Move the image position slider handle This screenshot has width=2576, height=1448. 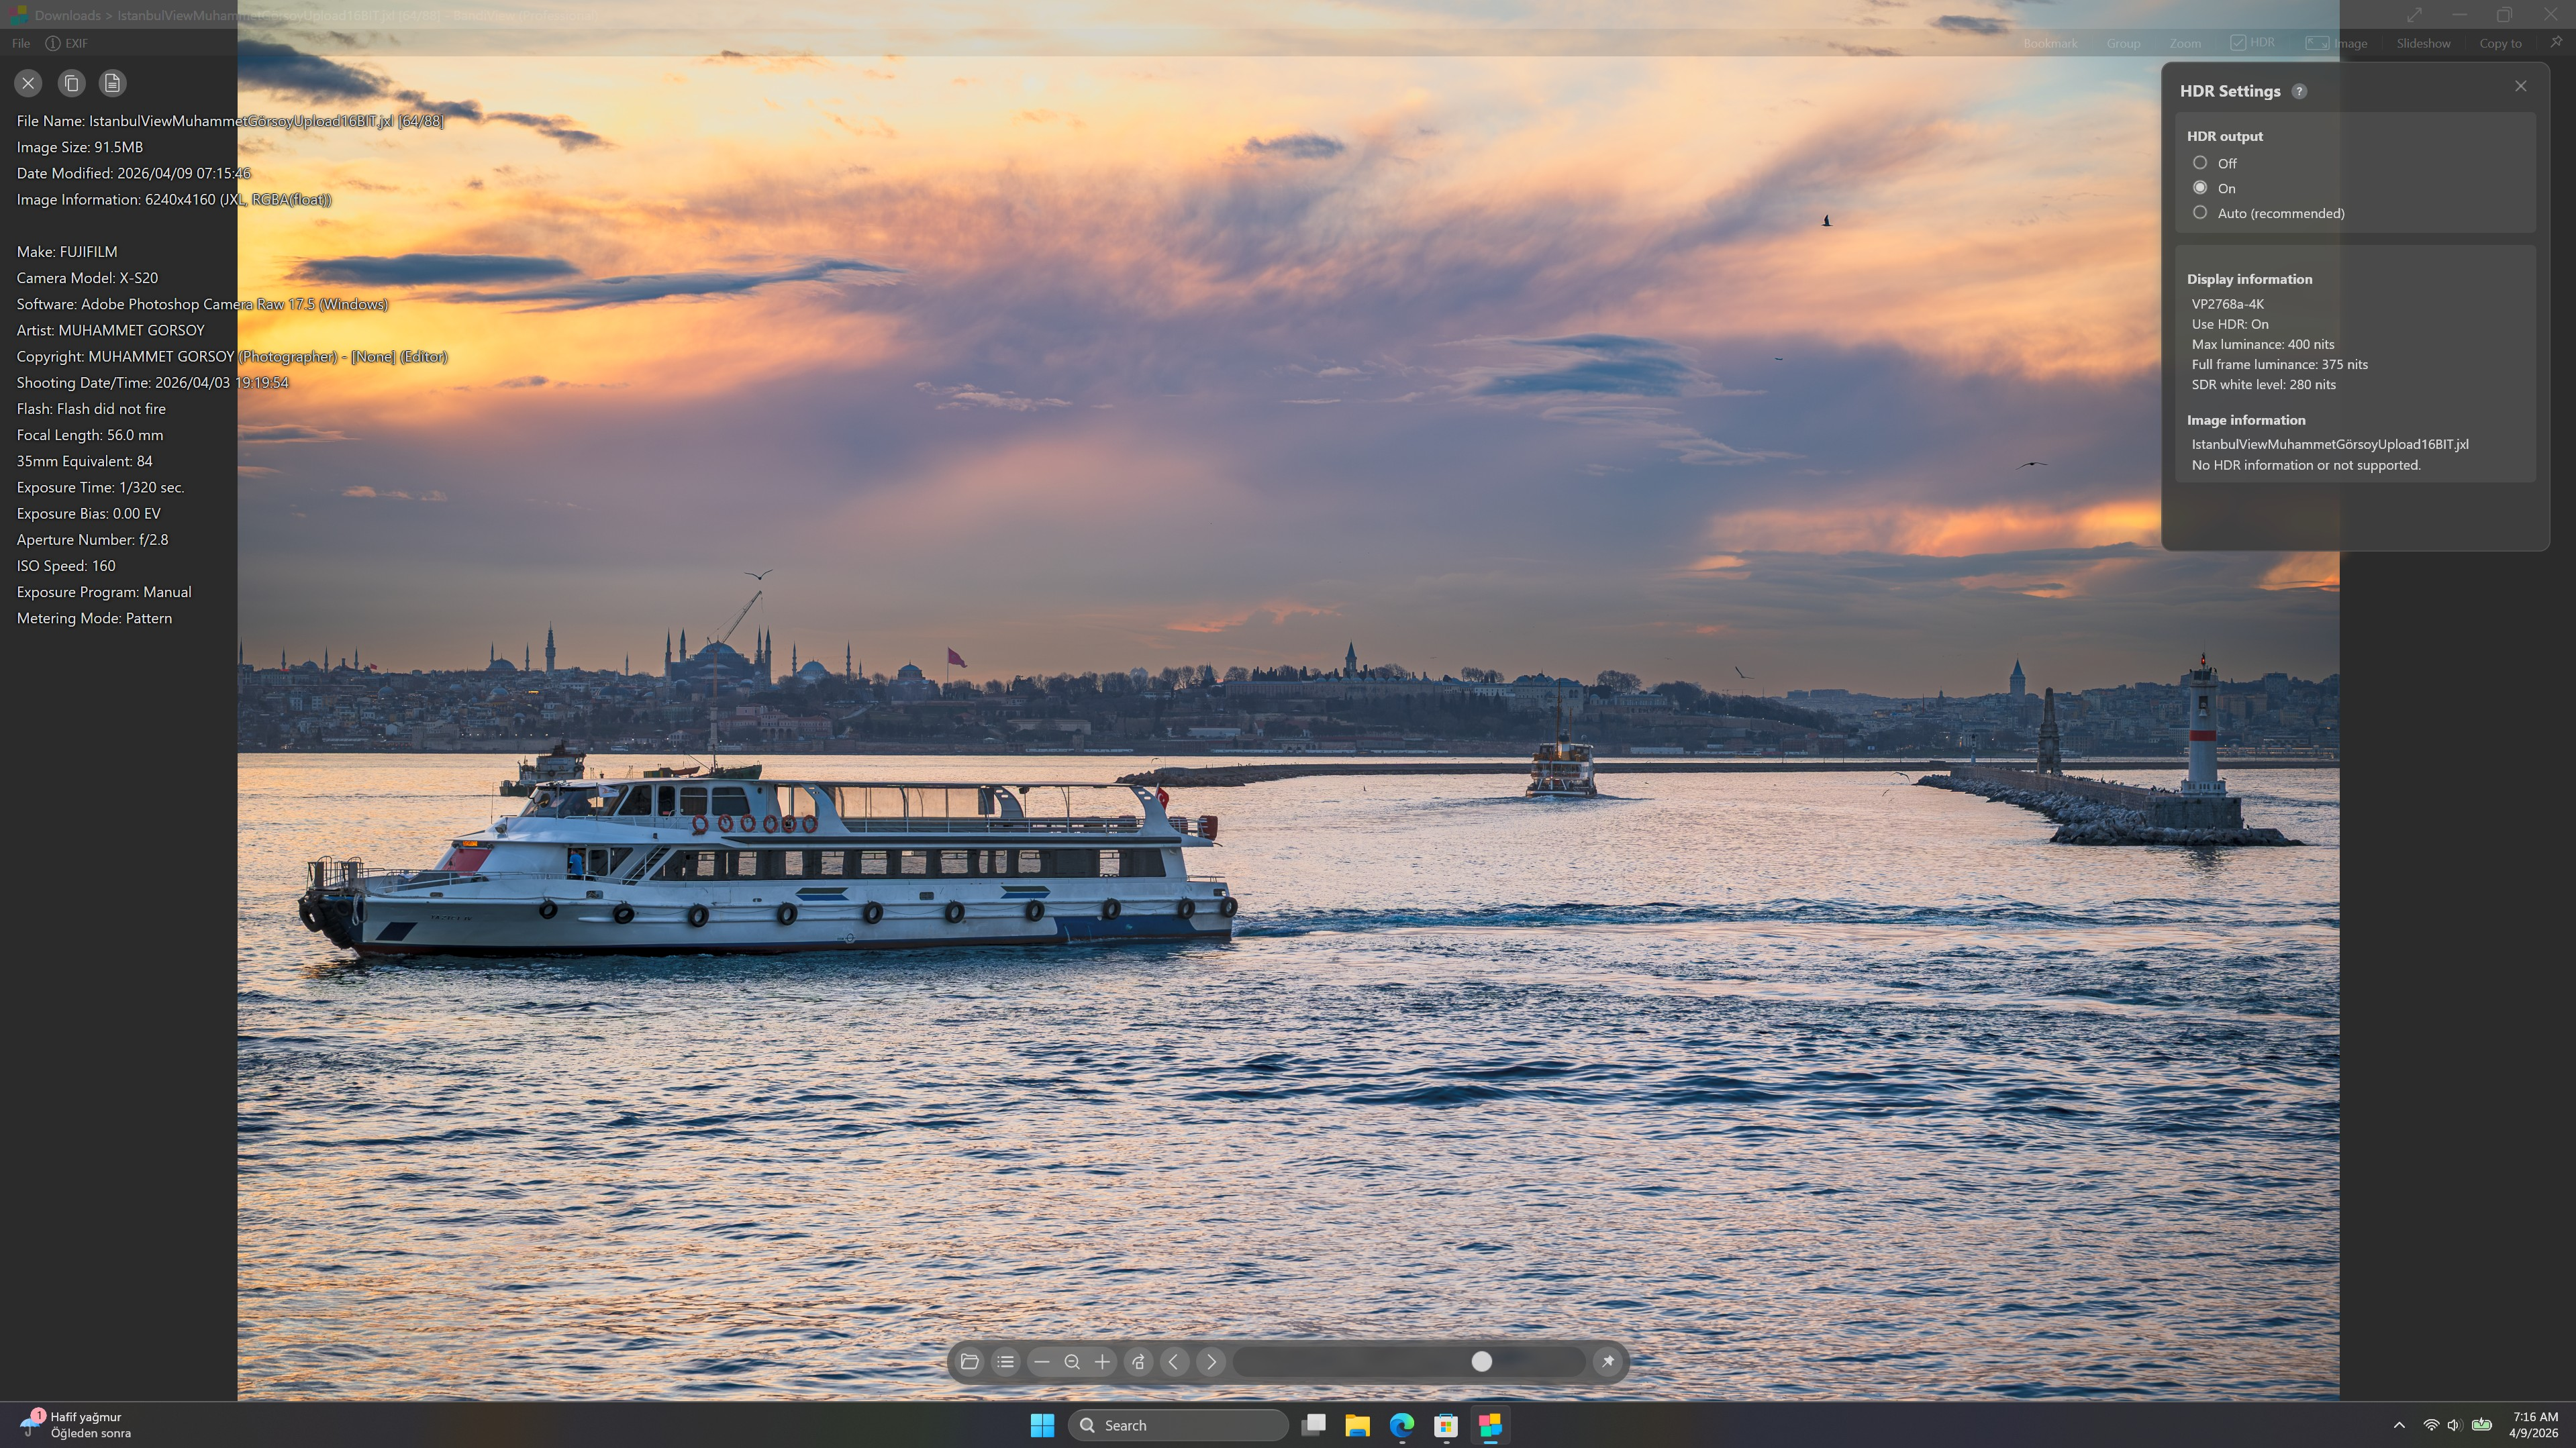point(1481,1361)
